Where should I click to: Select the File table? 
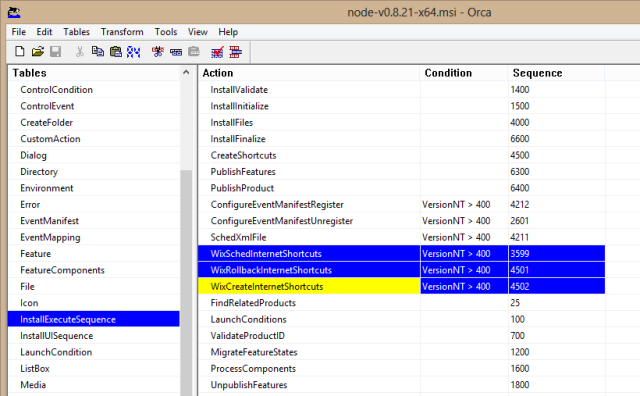27,287
